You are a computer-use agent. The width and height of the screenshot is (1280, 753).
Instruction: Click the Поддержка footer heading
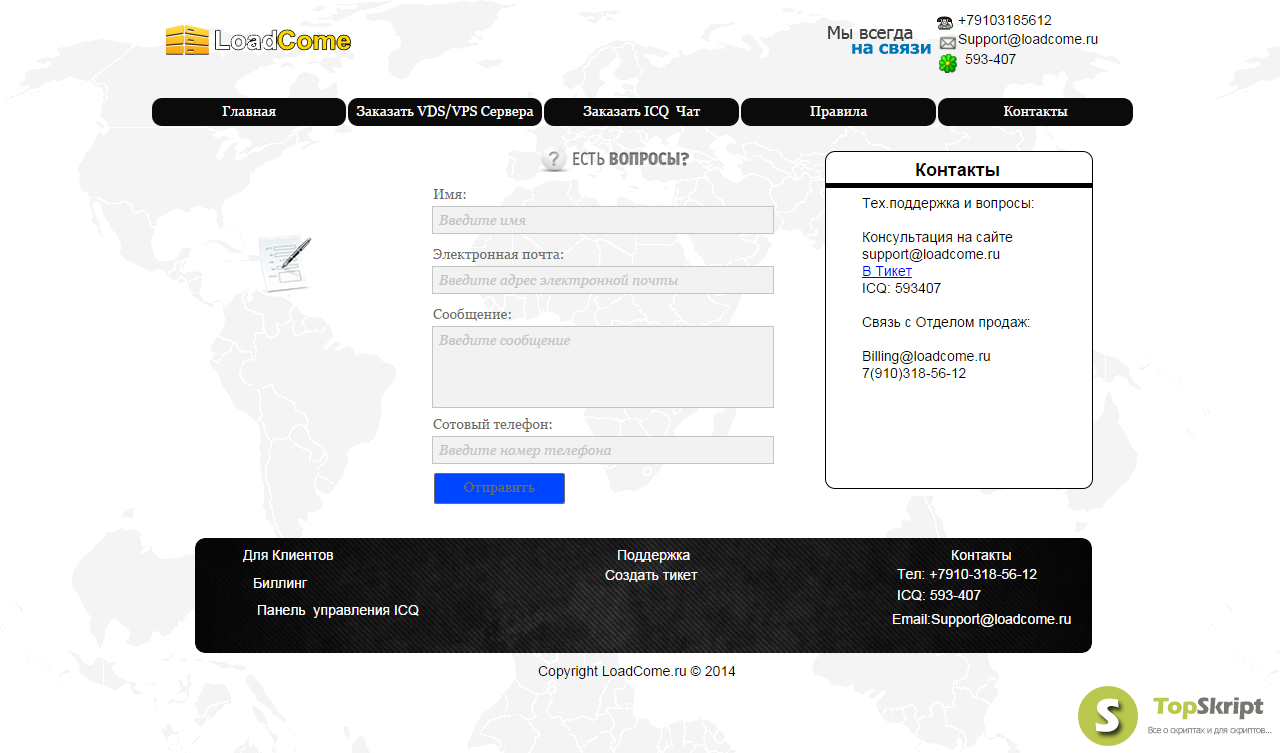[653, 555]
